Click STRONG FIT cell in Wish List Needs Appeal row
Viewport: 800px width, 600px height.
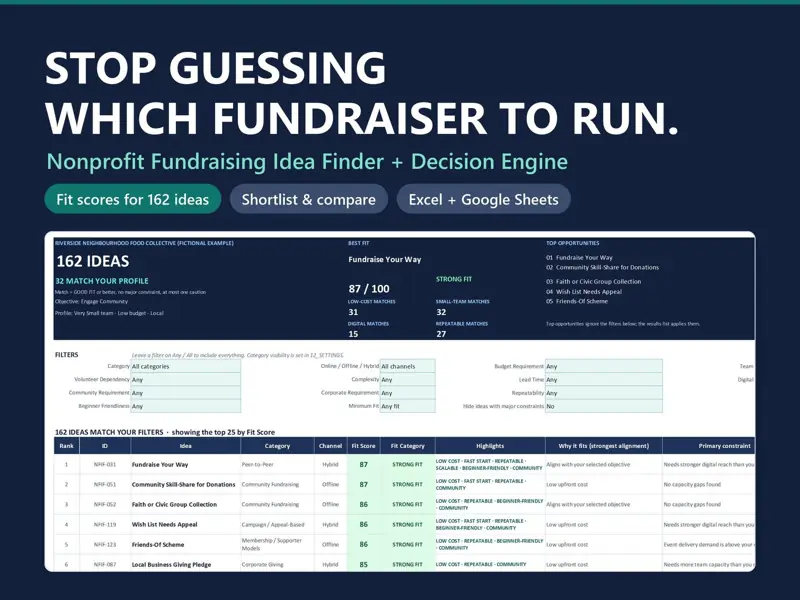click(407, 524)
